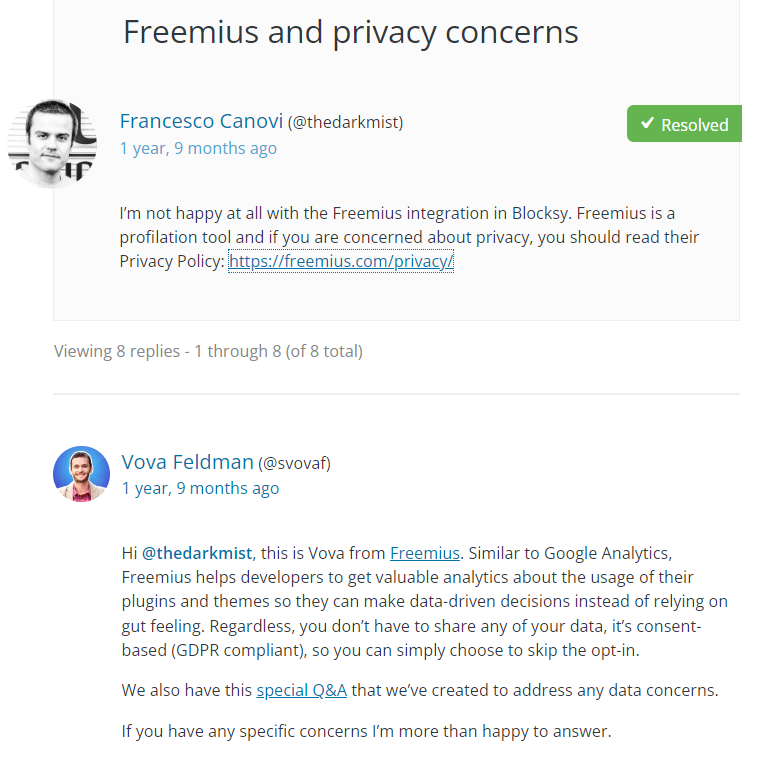
Task: Open the @thedarkmist mention link
Action: [x=197, y=553]
